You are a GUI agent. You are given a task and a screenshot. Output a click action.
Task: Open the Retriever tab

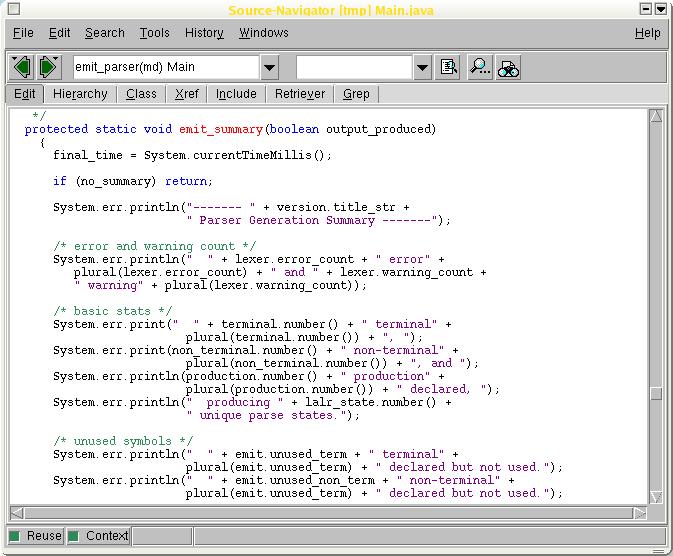tap(300, 94)
